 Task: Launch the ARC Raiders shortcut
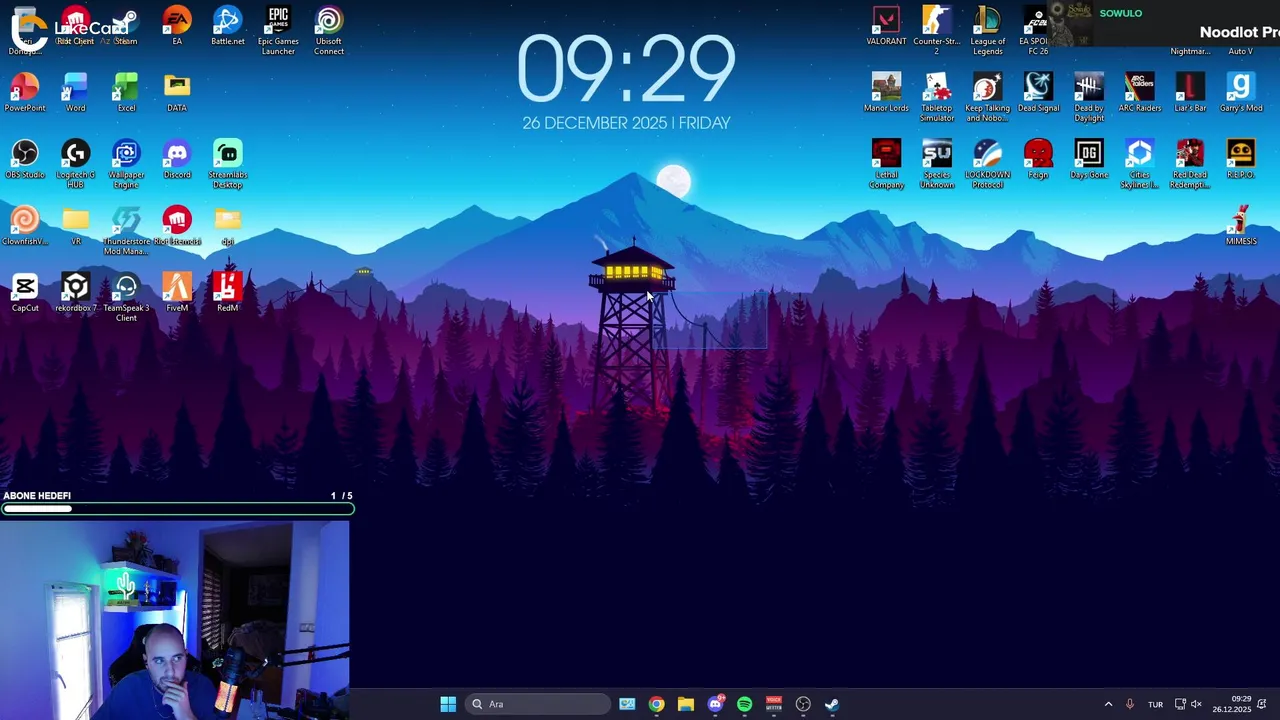point(1139,93)
